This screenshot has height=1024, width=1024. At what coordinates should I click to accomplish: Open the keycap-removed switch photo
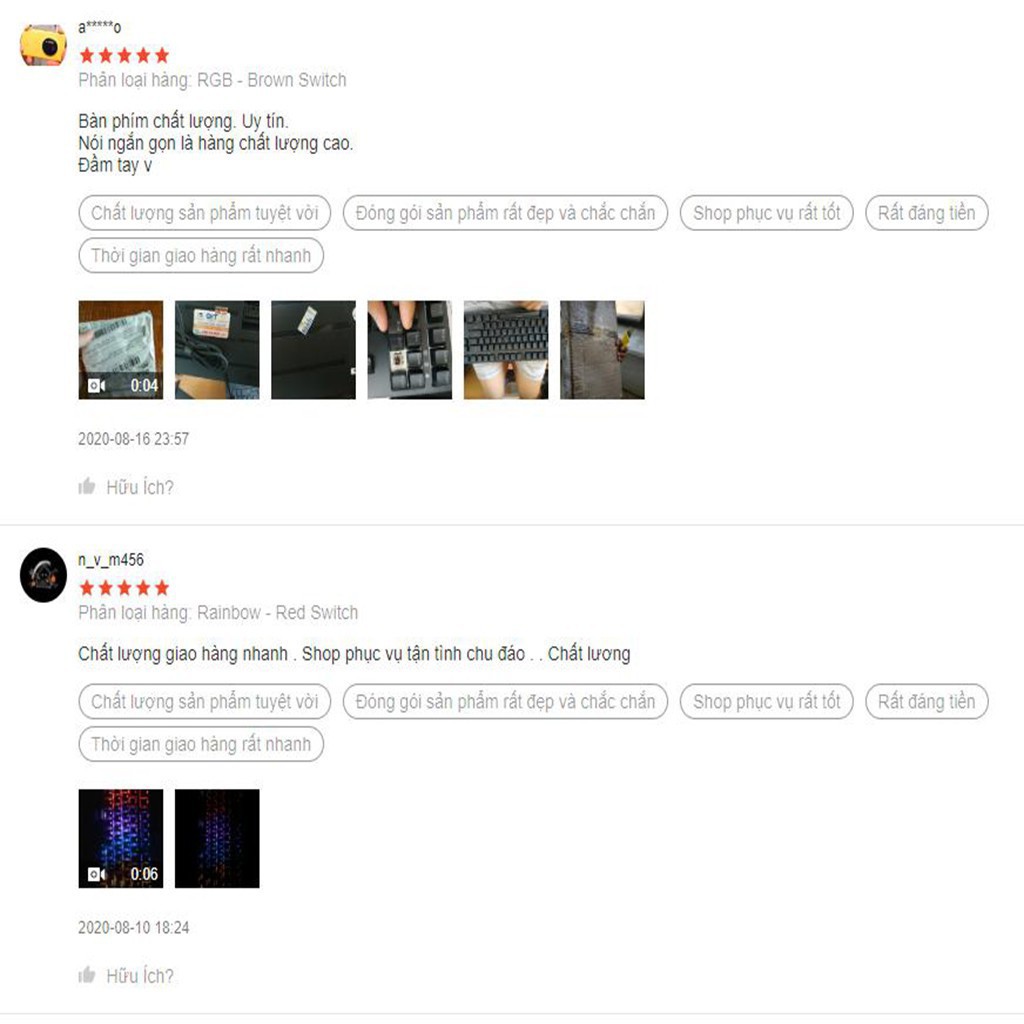409,349
